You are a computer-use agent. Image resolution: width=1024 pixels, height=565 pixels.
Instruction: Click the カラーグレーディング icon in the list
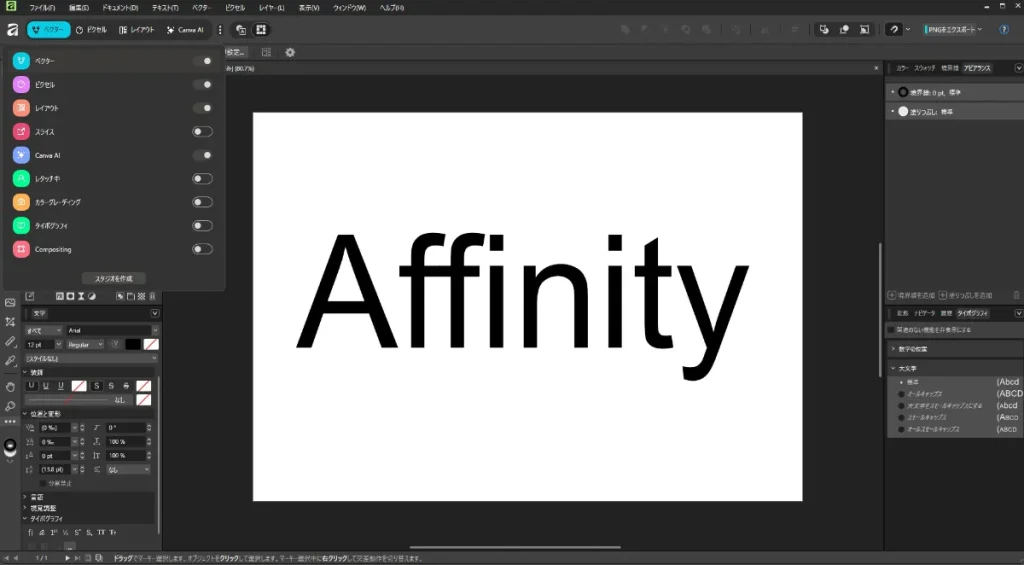tap(22, 202)
